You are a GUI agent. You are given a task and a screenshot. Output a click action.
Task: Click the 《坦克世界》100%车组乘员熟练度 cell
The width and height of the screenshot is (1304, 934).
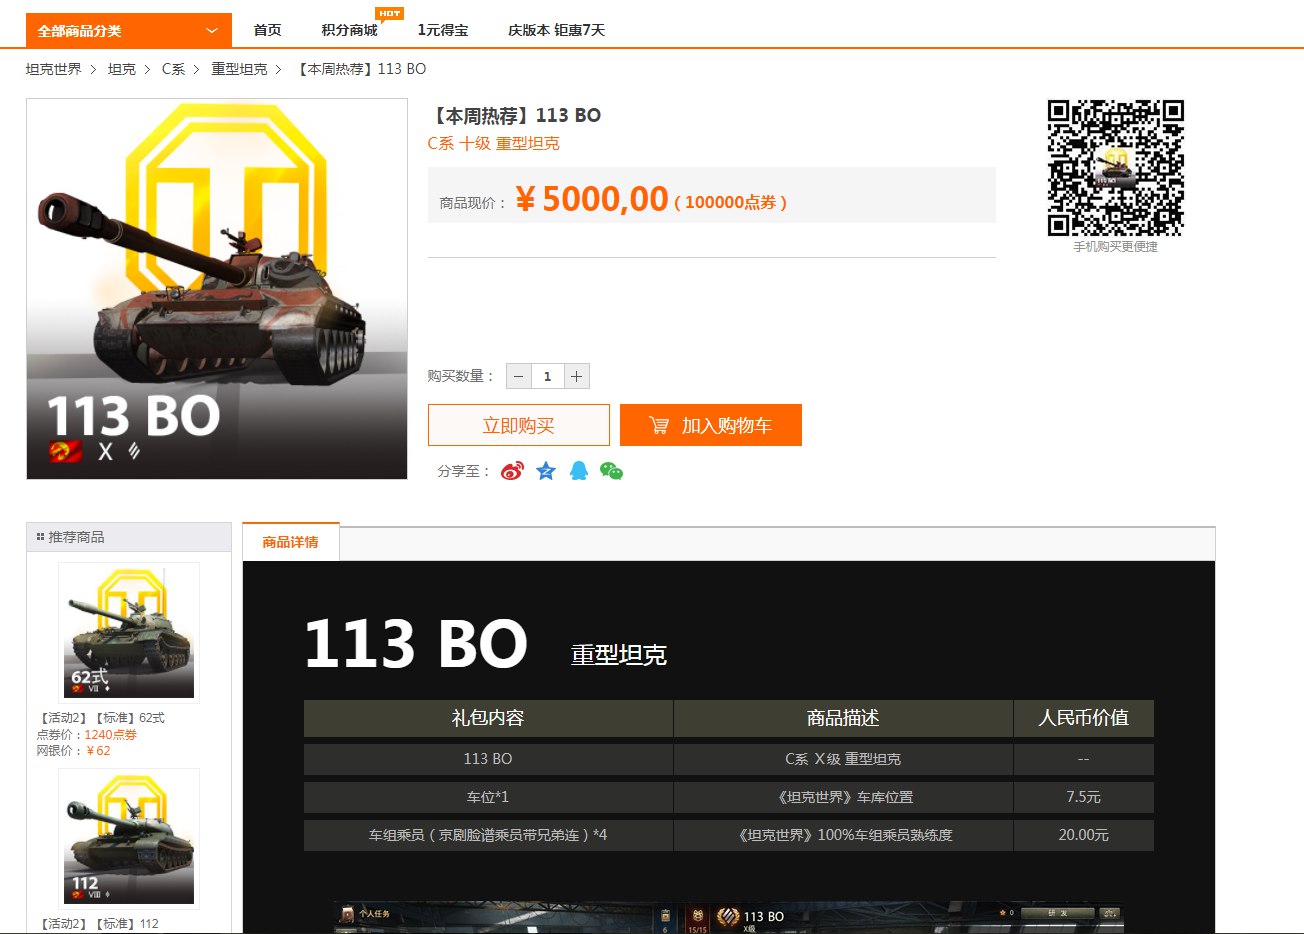pyautogui.click(x=844, y=835)
